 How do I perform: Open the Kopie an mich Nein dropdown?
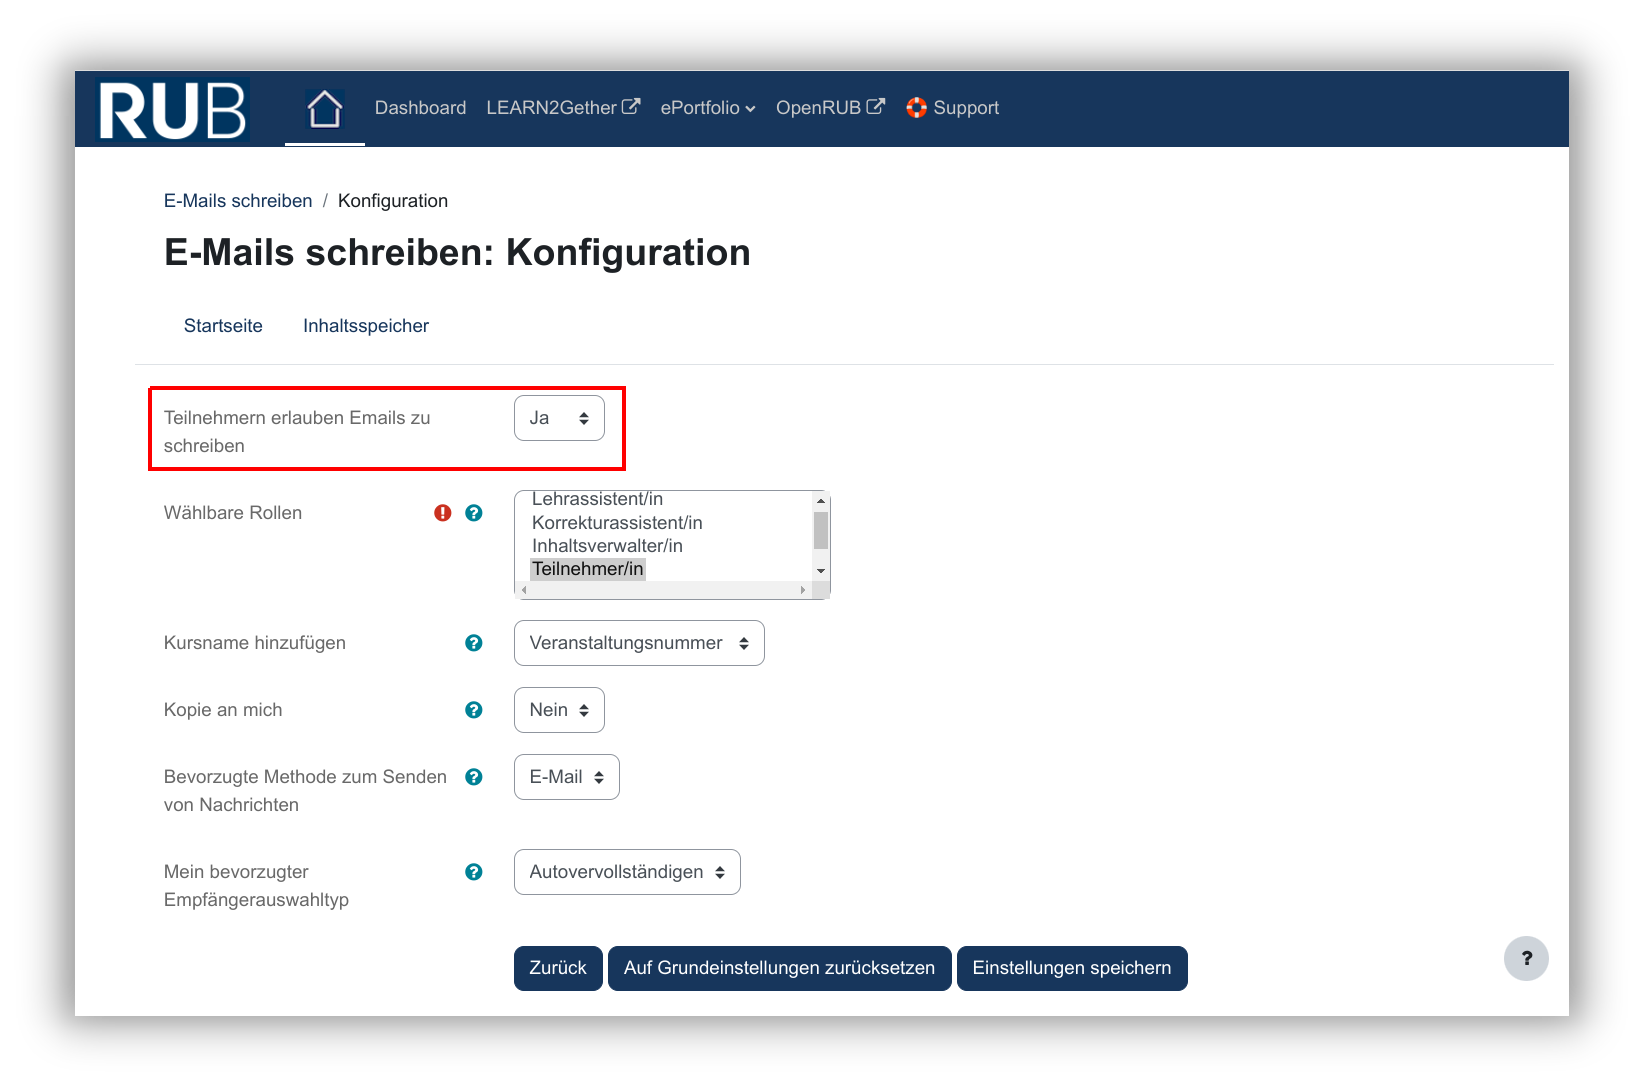point(559,710)
